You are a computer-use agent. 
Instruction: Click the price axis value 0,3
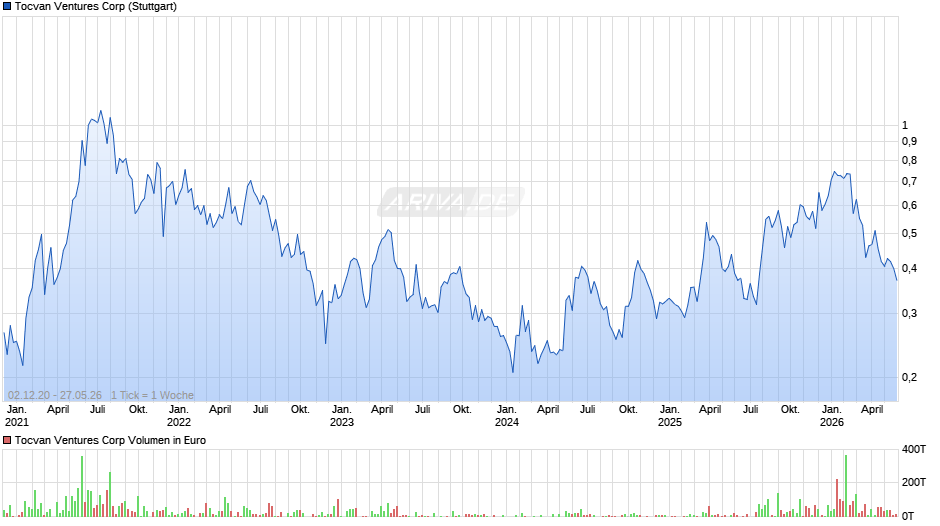(x=909, y=313)
